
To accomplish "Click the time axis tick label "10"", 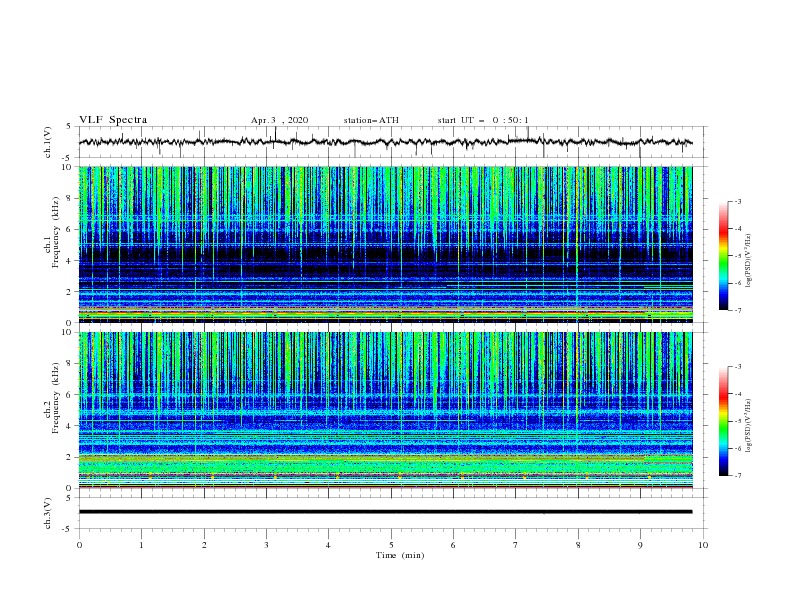I will tap(703, 545).
